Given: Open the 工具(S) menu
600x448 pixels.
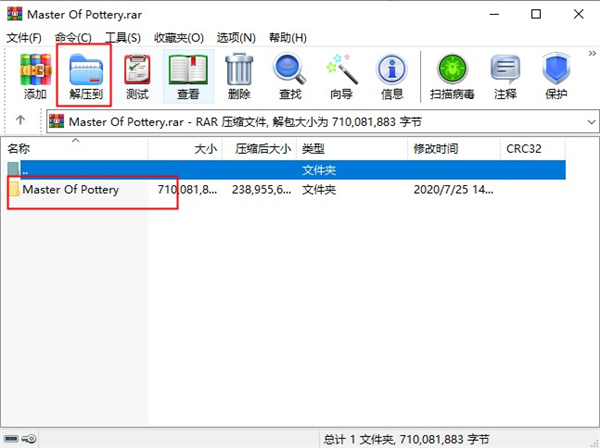Looking at the screenshot, I should click(x=123, y=37).
